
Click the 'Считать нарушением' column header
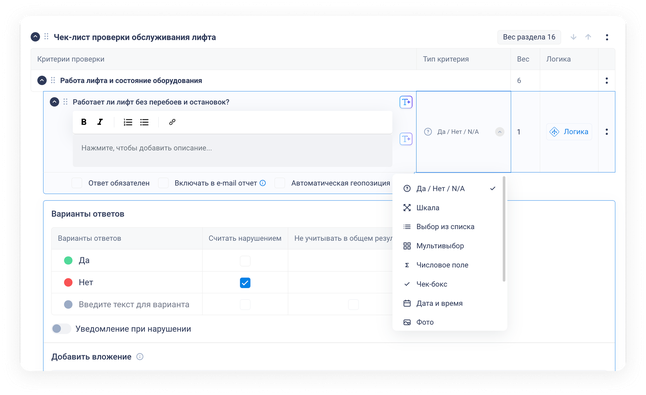point(245,238)
